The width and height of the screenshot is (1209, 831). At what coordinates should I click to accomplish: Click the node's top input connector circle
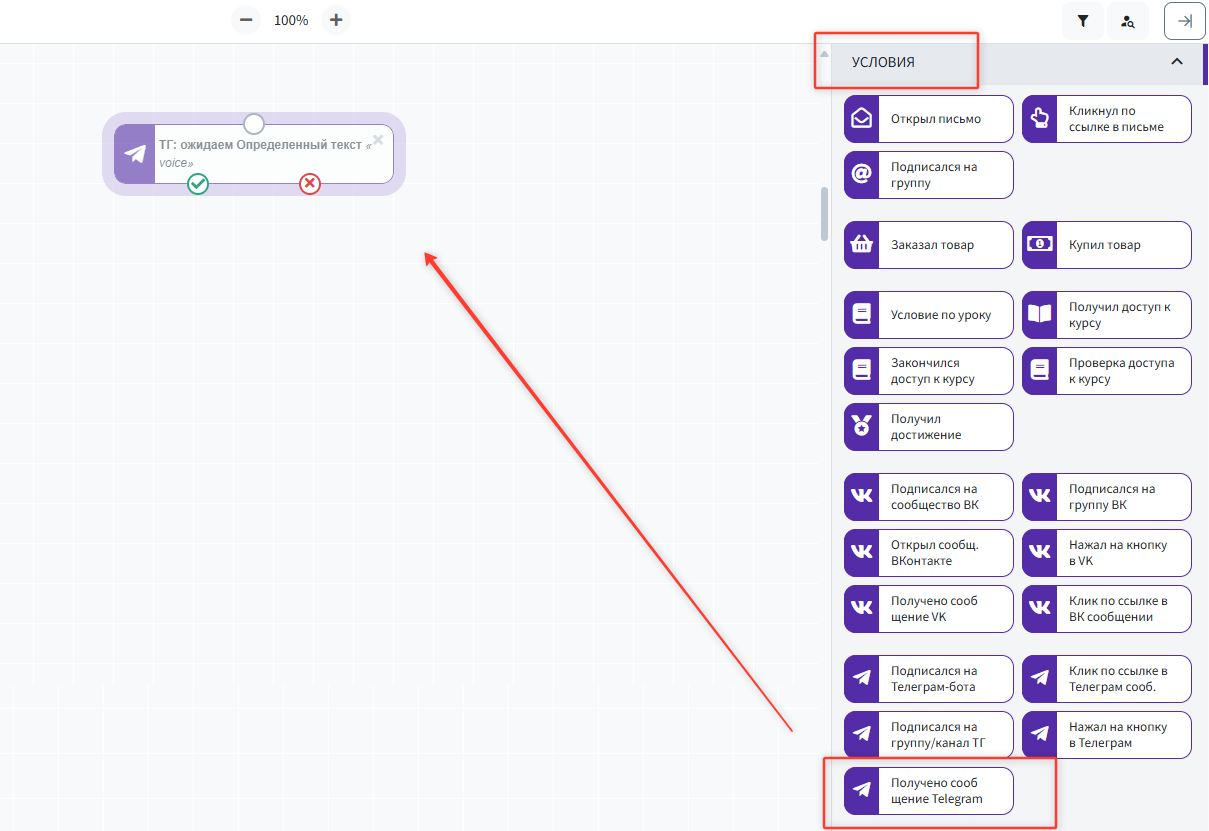254,123
